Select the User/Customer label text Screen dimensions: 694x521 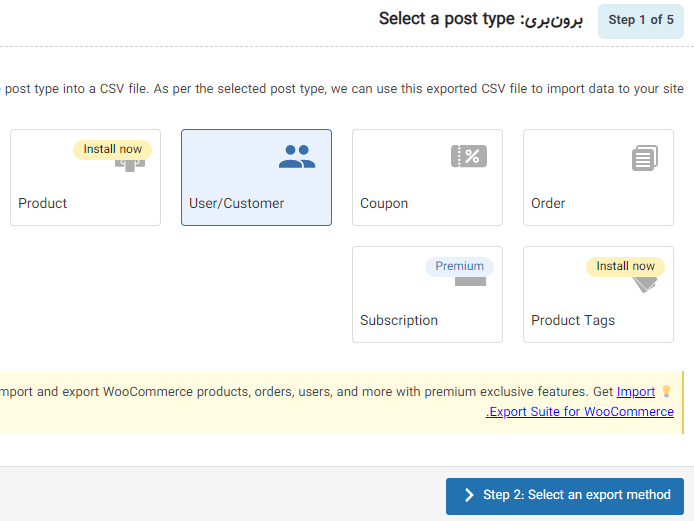coord(236,203)
